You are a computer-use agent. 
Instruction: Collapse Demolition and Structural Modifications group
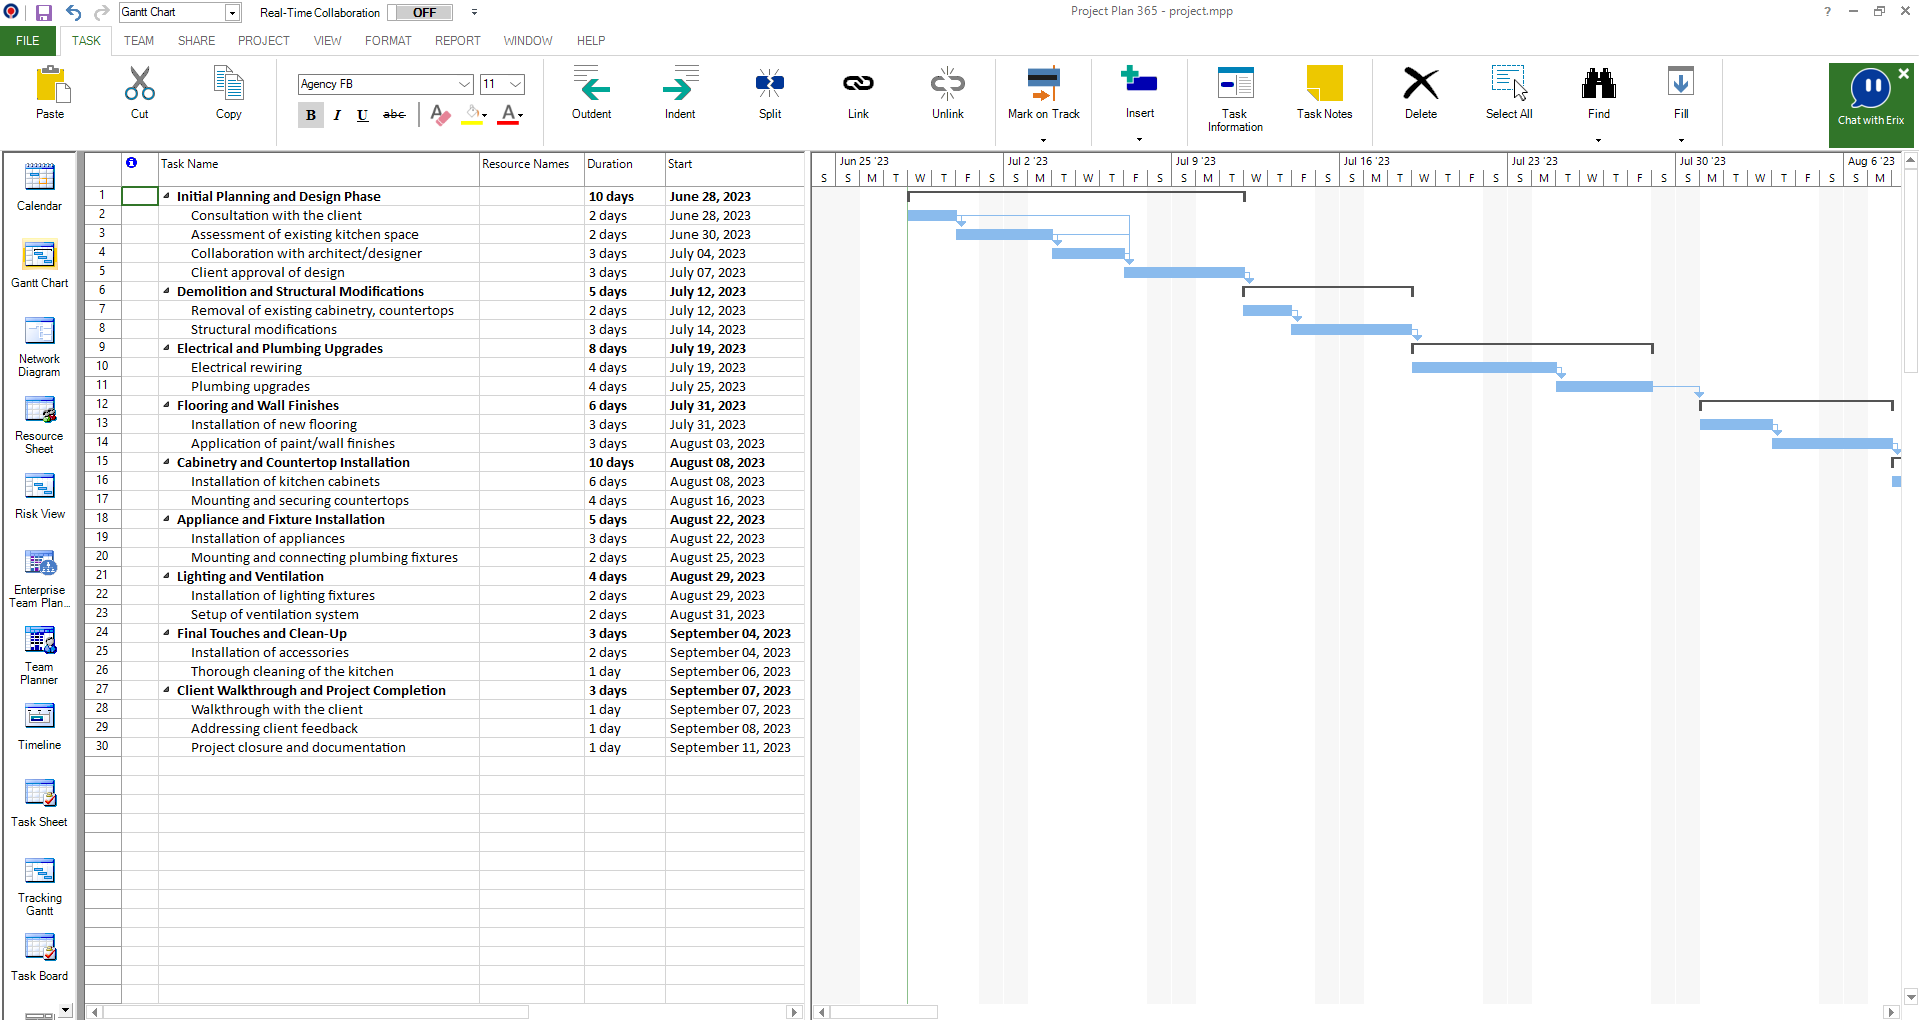click(167, 291)
